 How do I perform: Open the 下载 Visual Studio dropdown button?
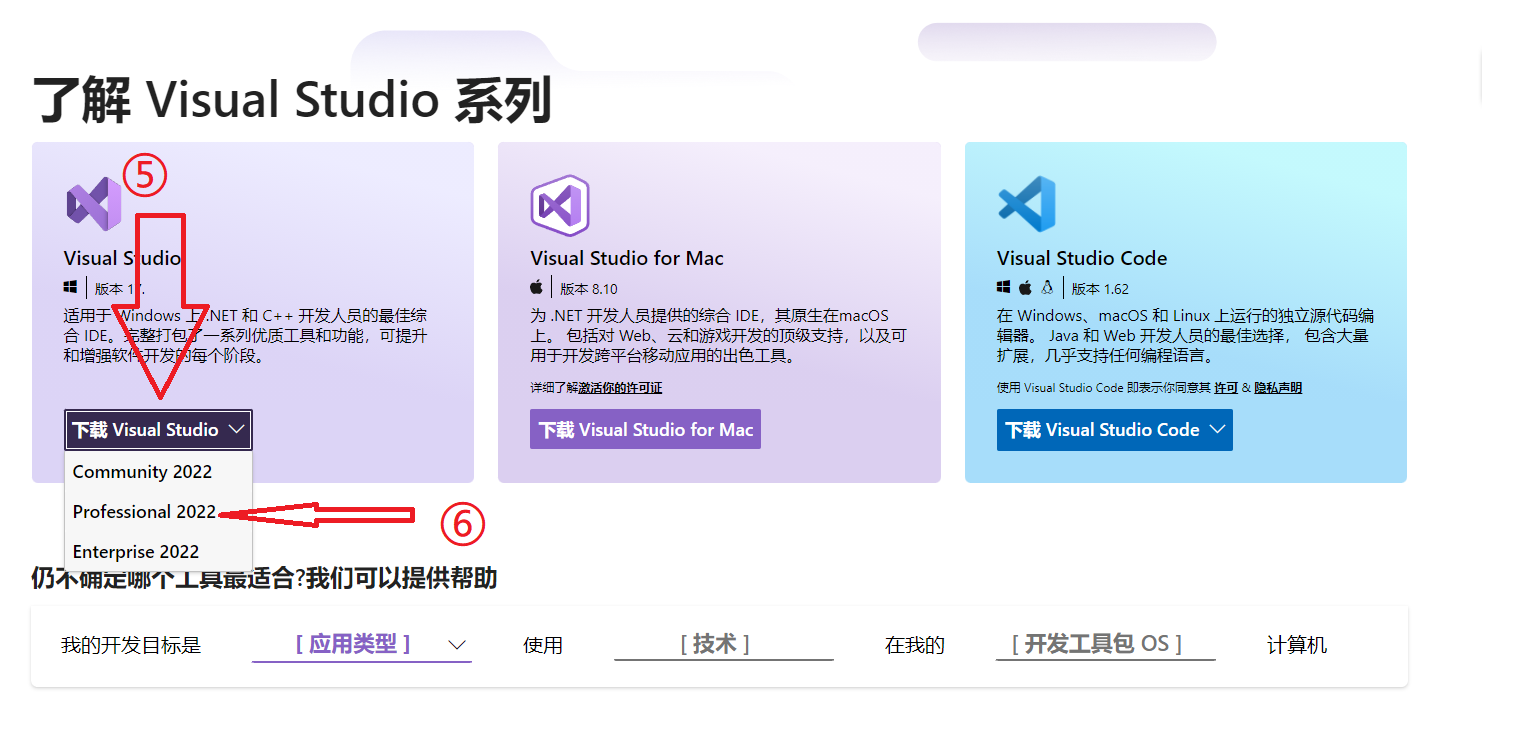(x=158, y=430)
